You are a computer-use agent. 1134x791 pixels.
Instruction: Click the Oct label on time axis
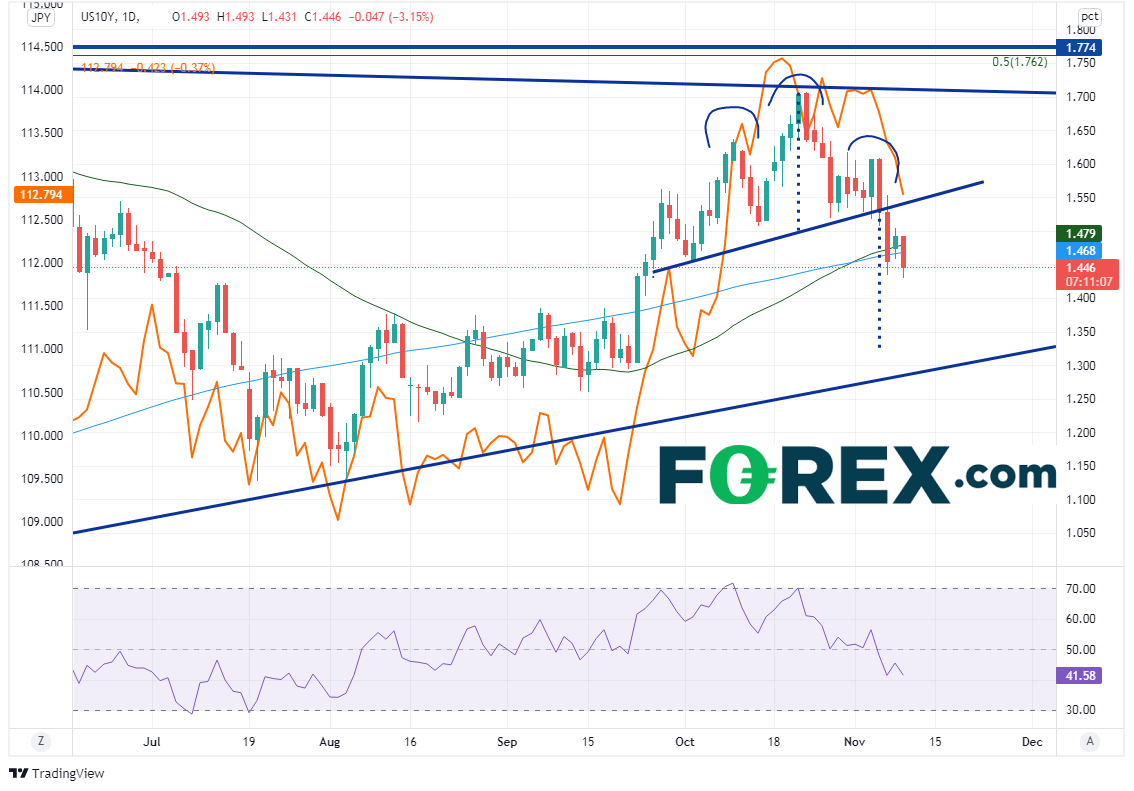[684, 741]
